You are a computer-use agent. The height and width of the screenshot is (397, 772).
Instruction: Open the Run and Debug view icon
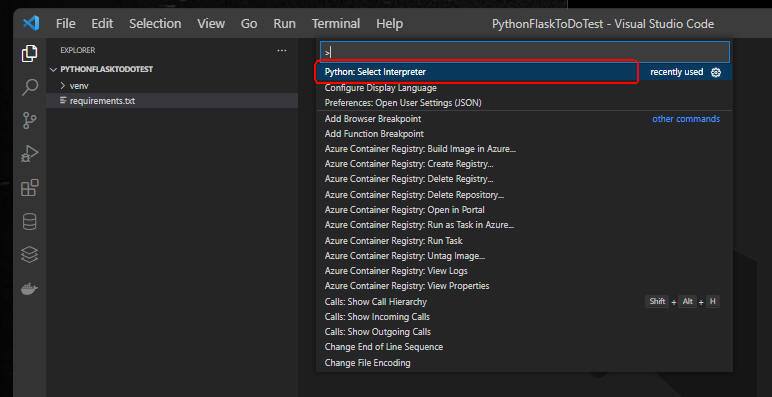(30, 154)
